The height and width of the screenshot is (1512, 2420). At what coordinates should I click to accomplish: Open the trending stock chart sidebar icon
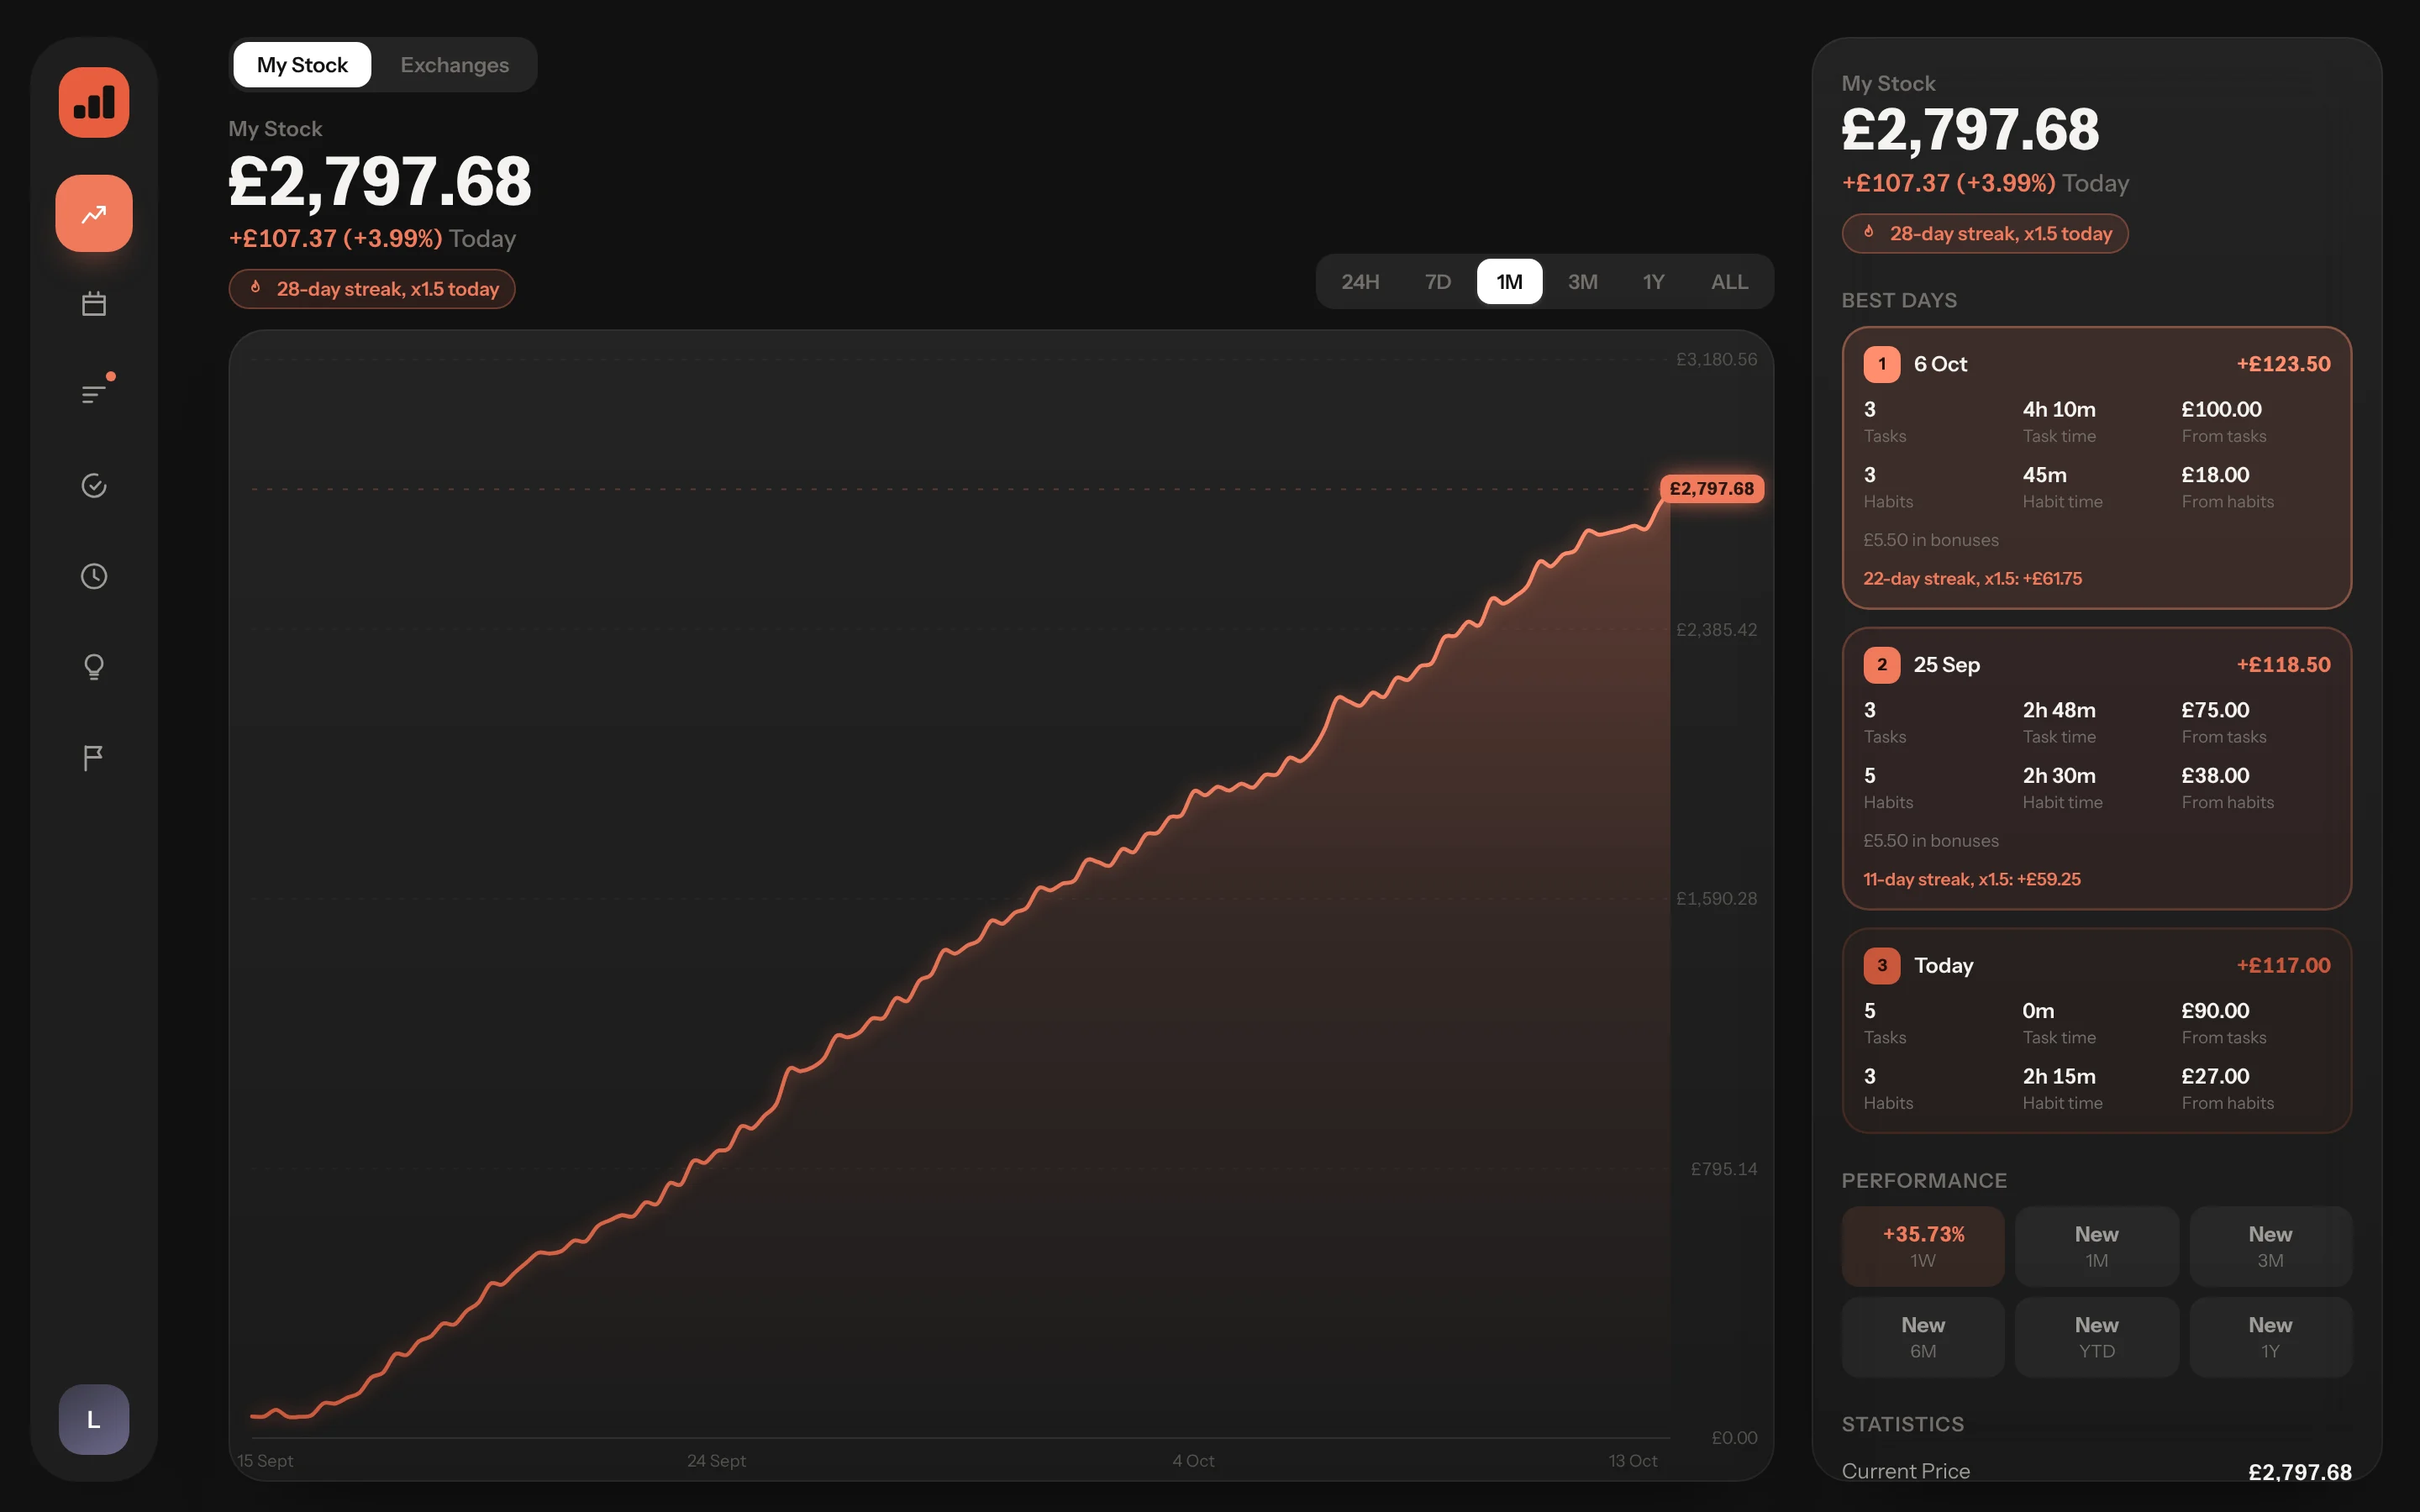(x=94, y=213)
